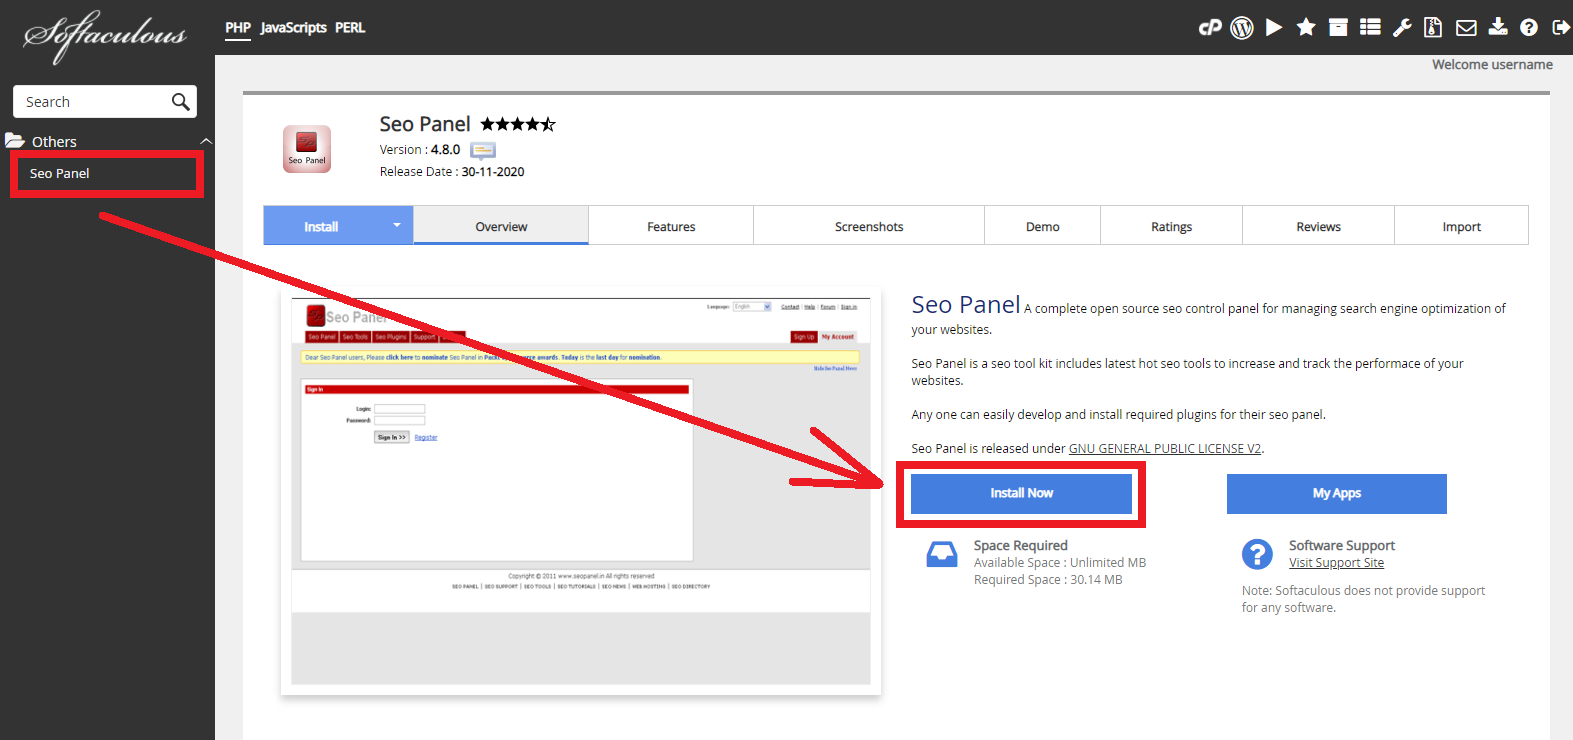Click the Seo Panel title heading

pyautogui.click(x=425, y=124)
